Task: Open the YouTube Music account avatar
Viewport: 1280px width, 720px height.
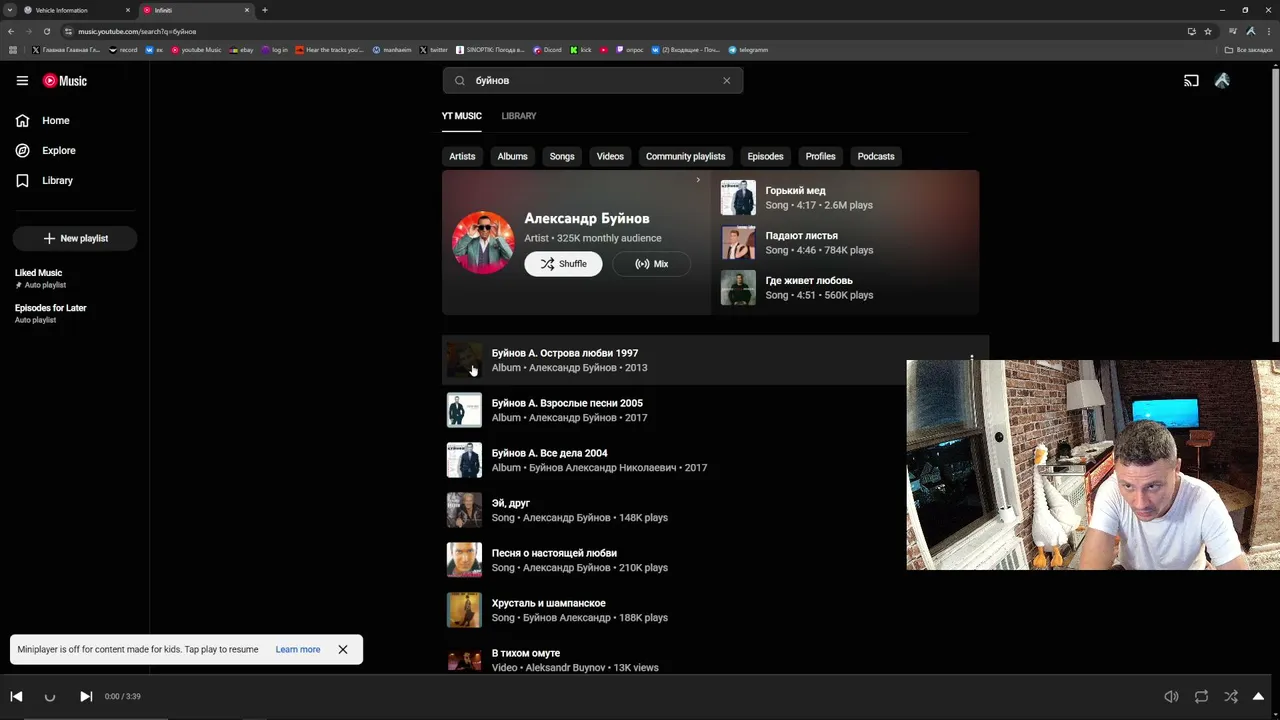Action: click(x=1222, y=81)
